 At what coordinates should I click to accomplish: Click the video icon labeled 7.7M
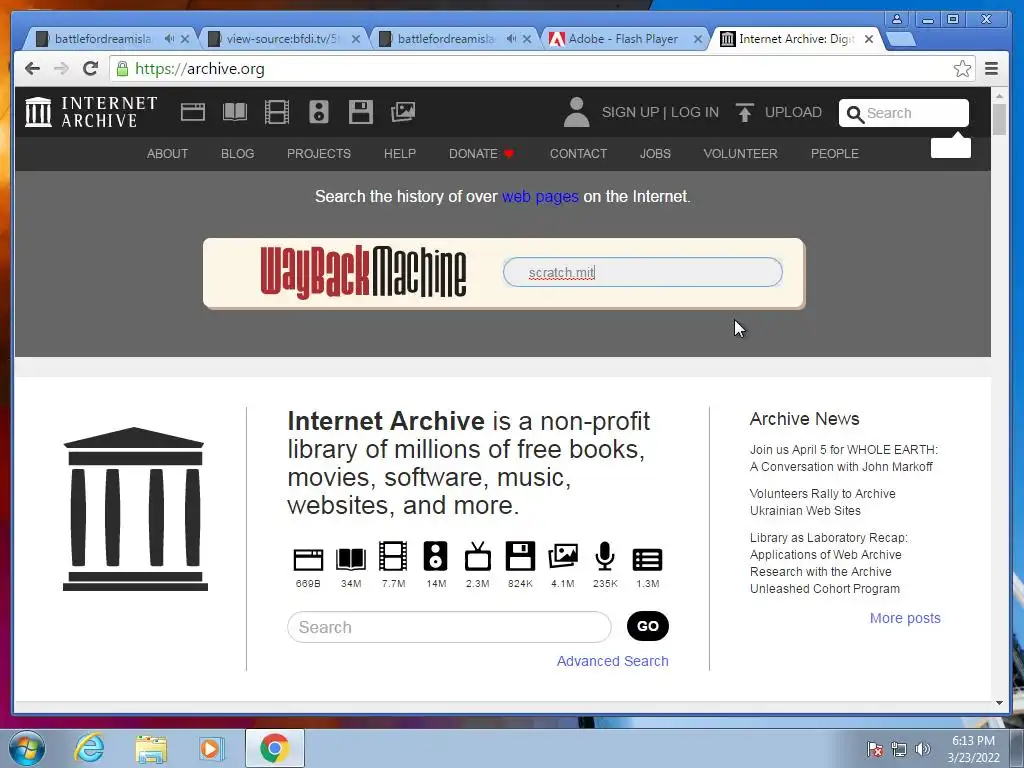[x=393, y=556]
